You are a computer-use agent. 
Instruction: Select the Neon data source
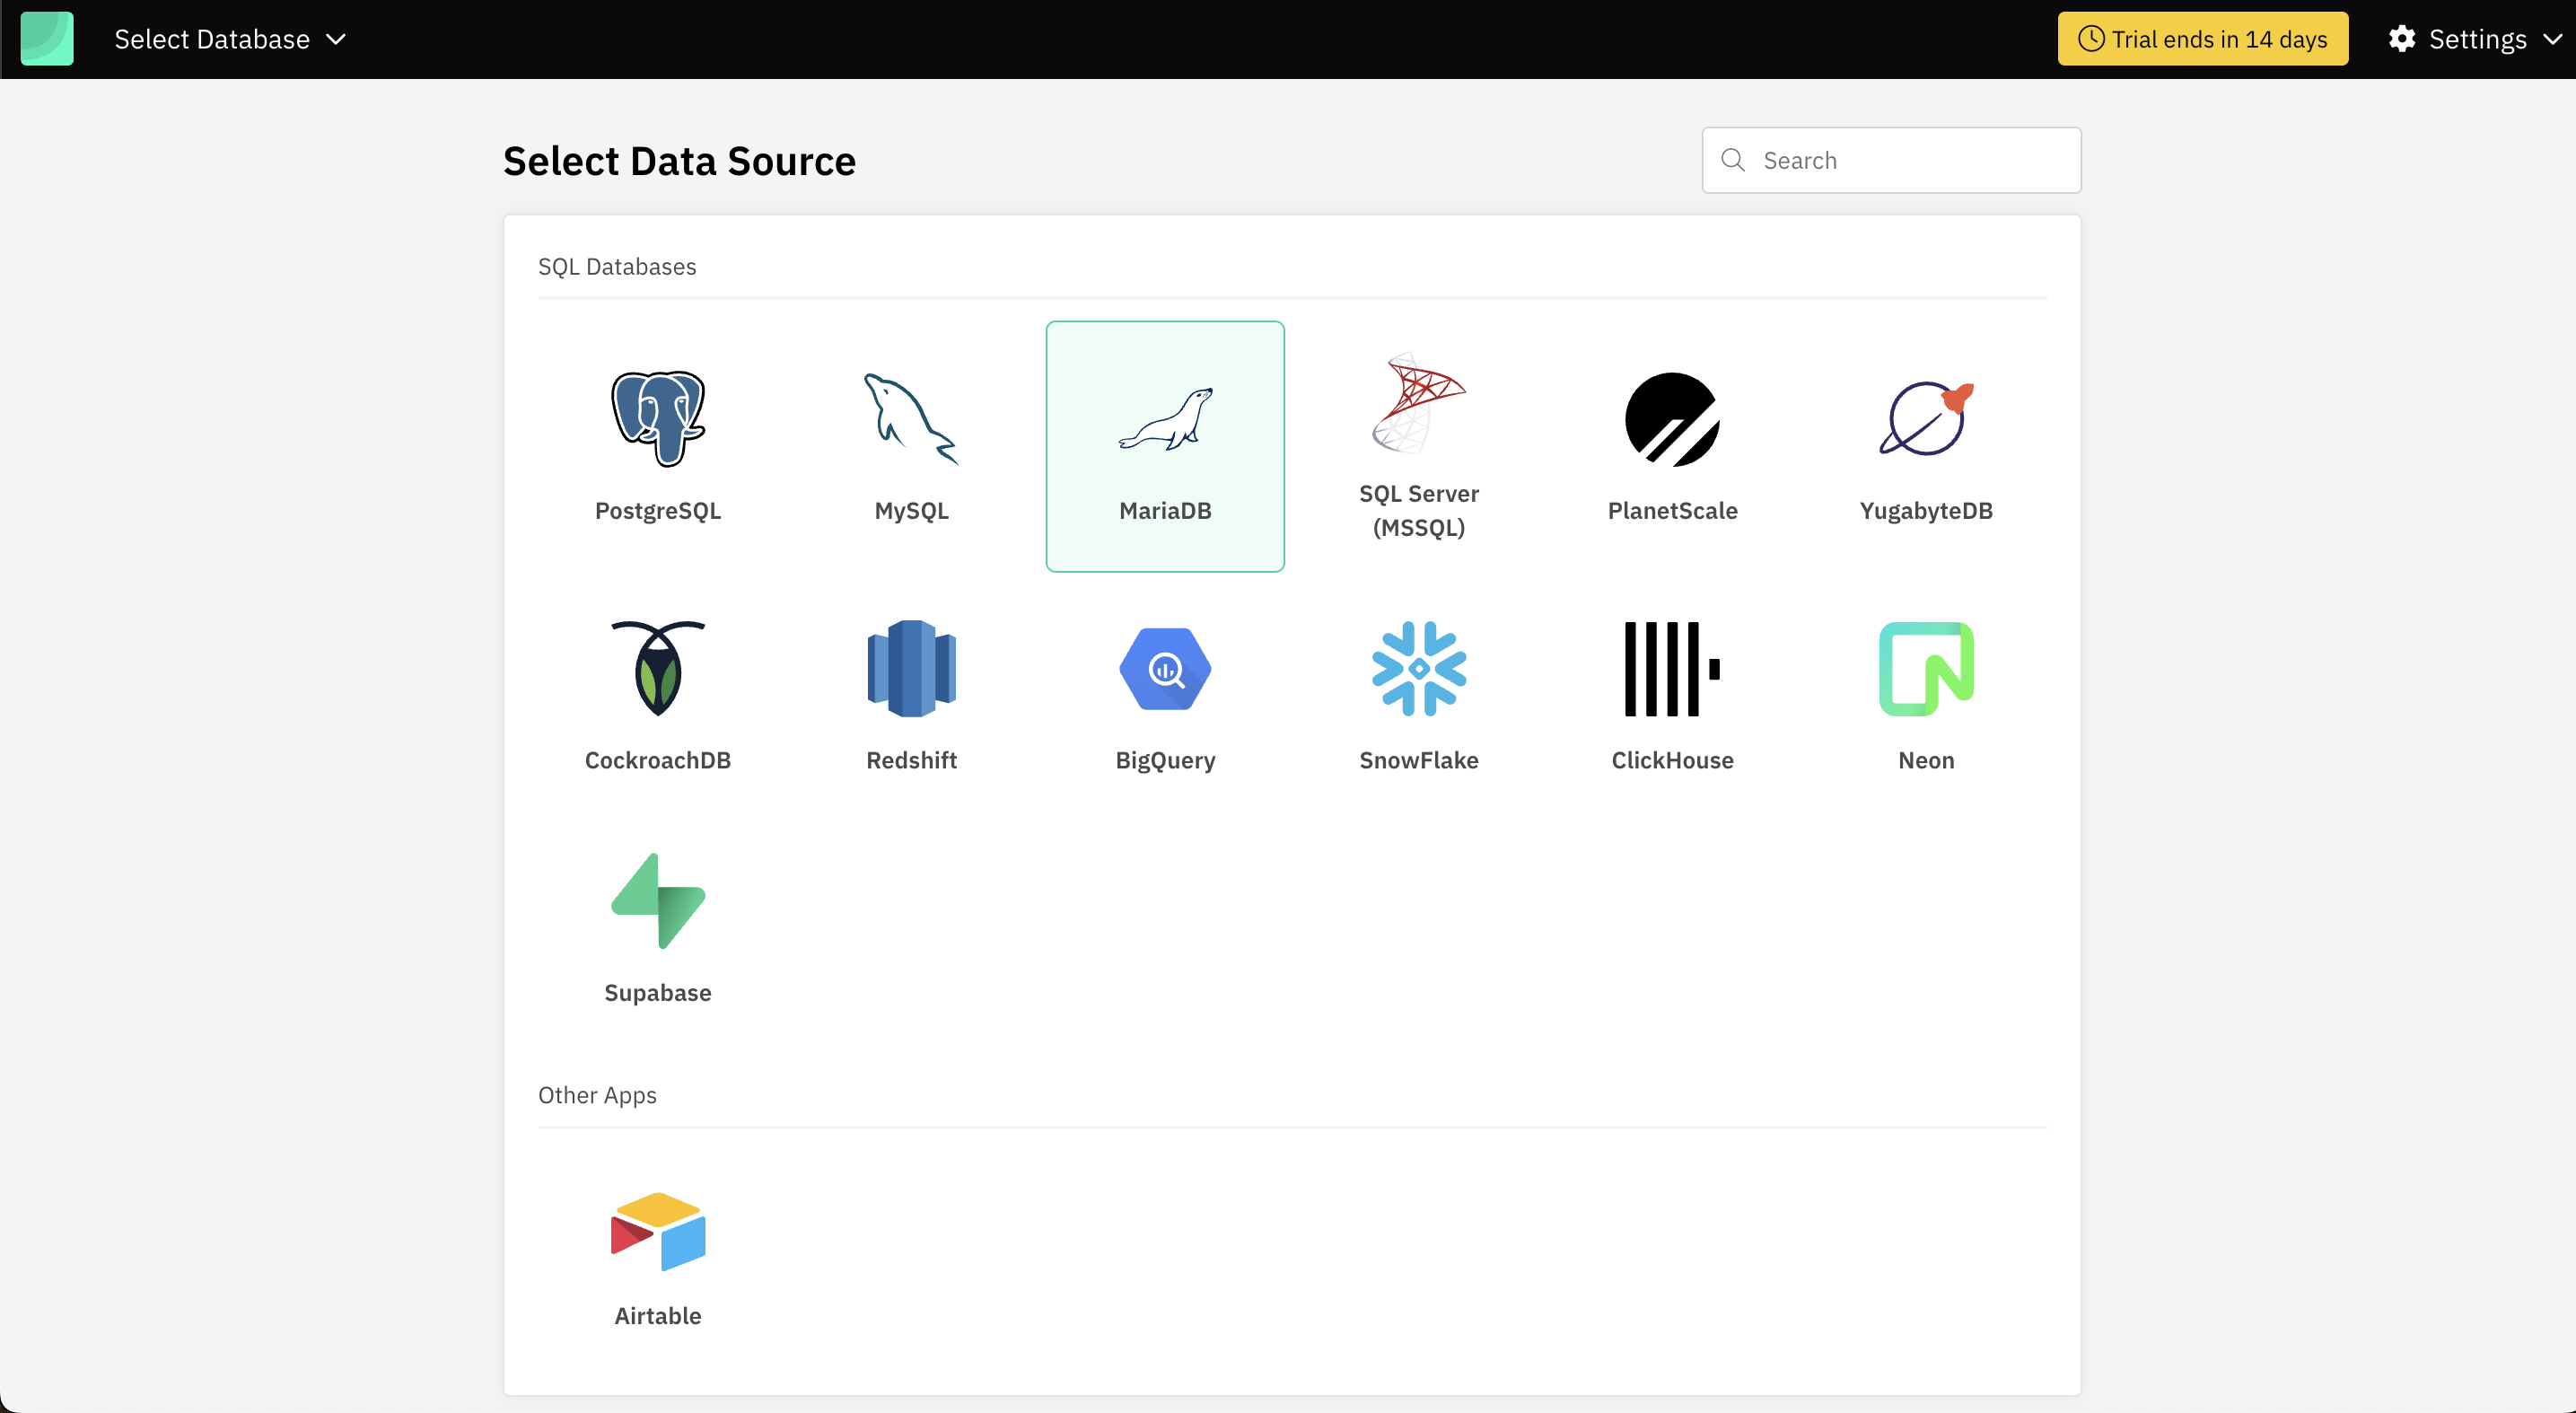point(1926,697)
